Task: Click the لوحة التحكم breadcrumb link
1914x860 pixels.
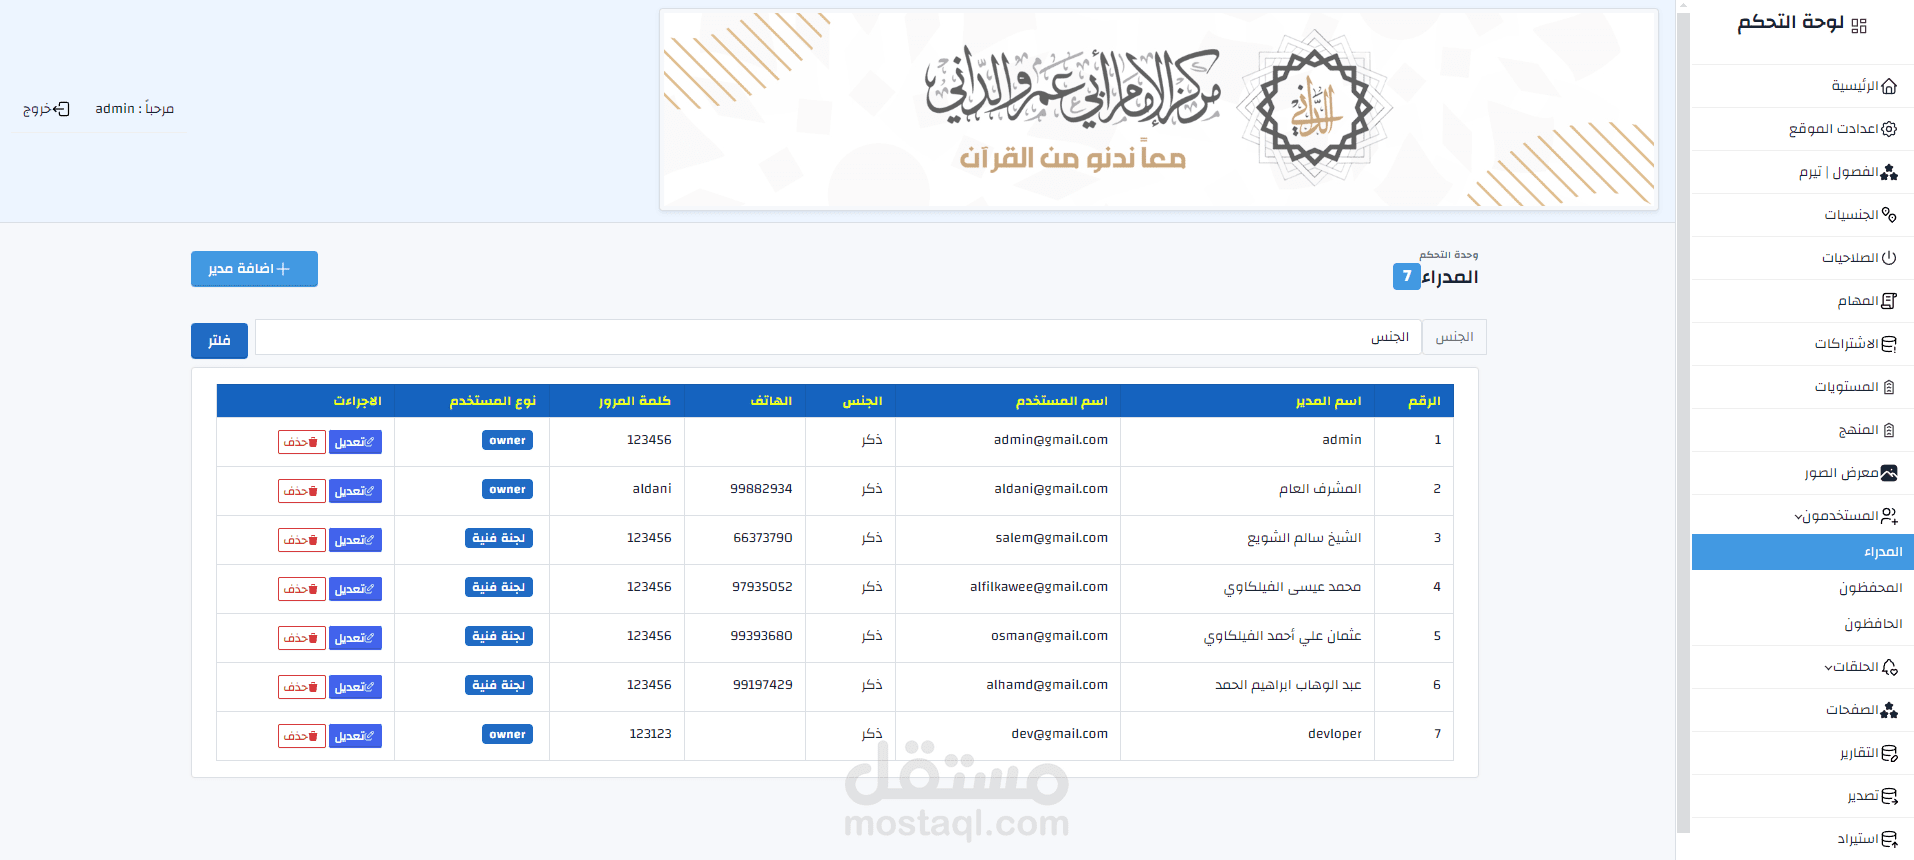Action: (1448, 255)
